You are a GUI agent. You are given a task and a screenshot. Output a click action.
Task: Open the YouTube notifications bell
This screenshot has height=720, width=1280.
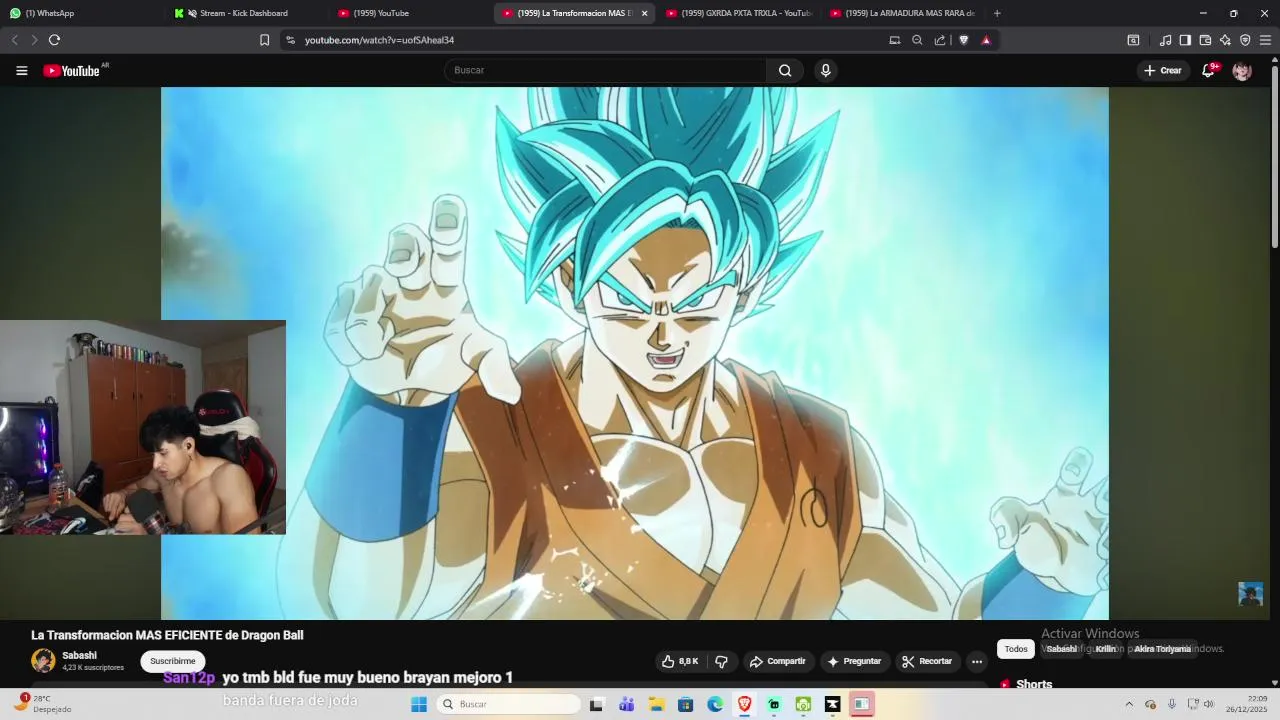click(x=1208, y=70)
